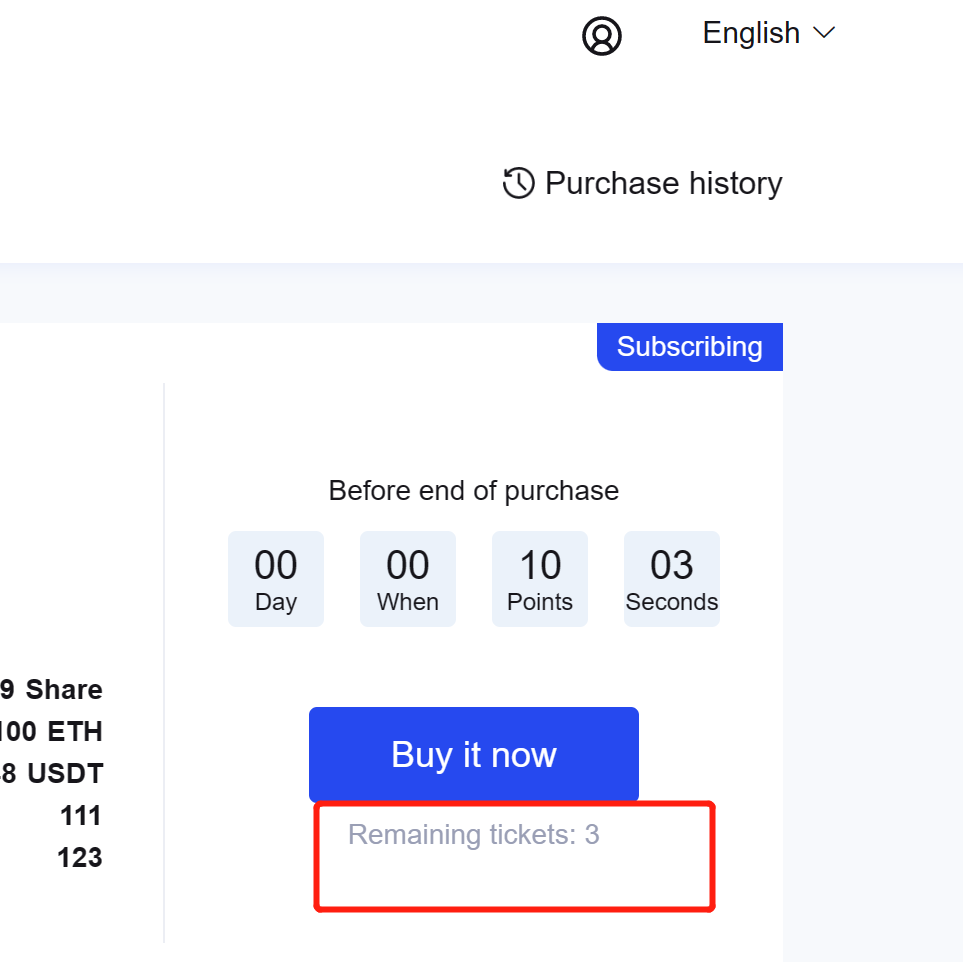
Task: Click the "Remaining tickets: 3" text
Action: click(473, 834)
